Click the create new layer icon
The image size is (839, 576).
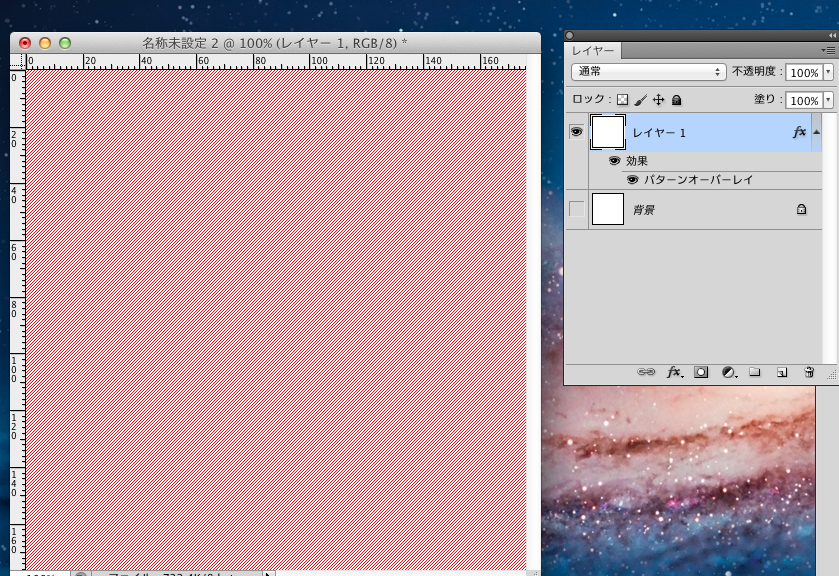(782, 372)
